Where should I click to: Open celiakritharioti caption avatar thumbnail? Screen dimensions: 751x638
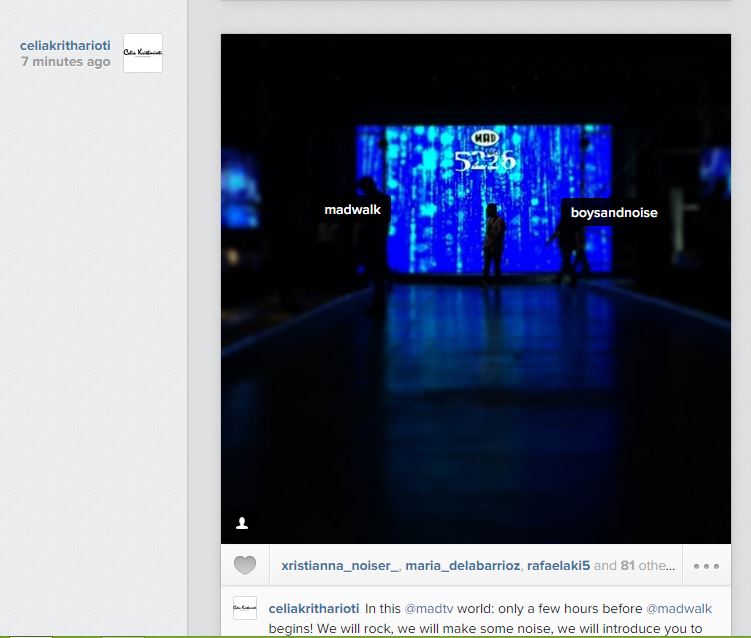coord(245,608)
